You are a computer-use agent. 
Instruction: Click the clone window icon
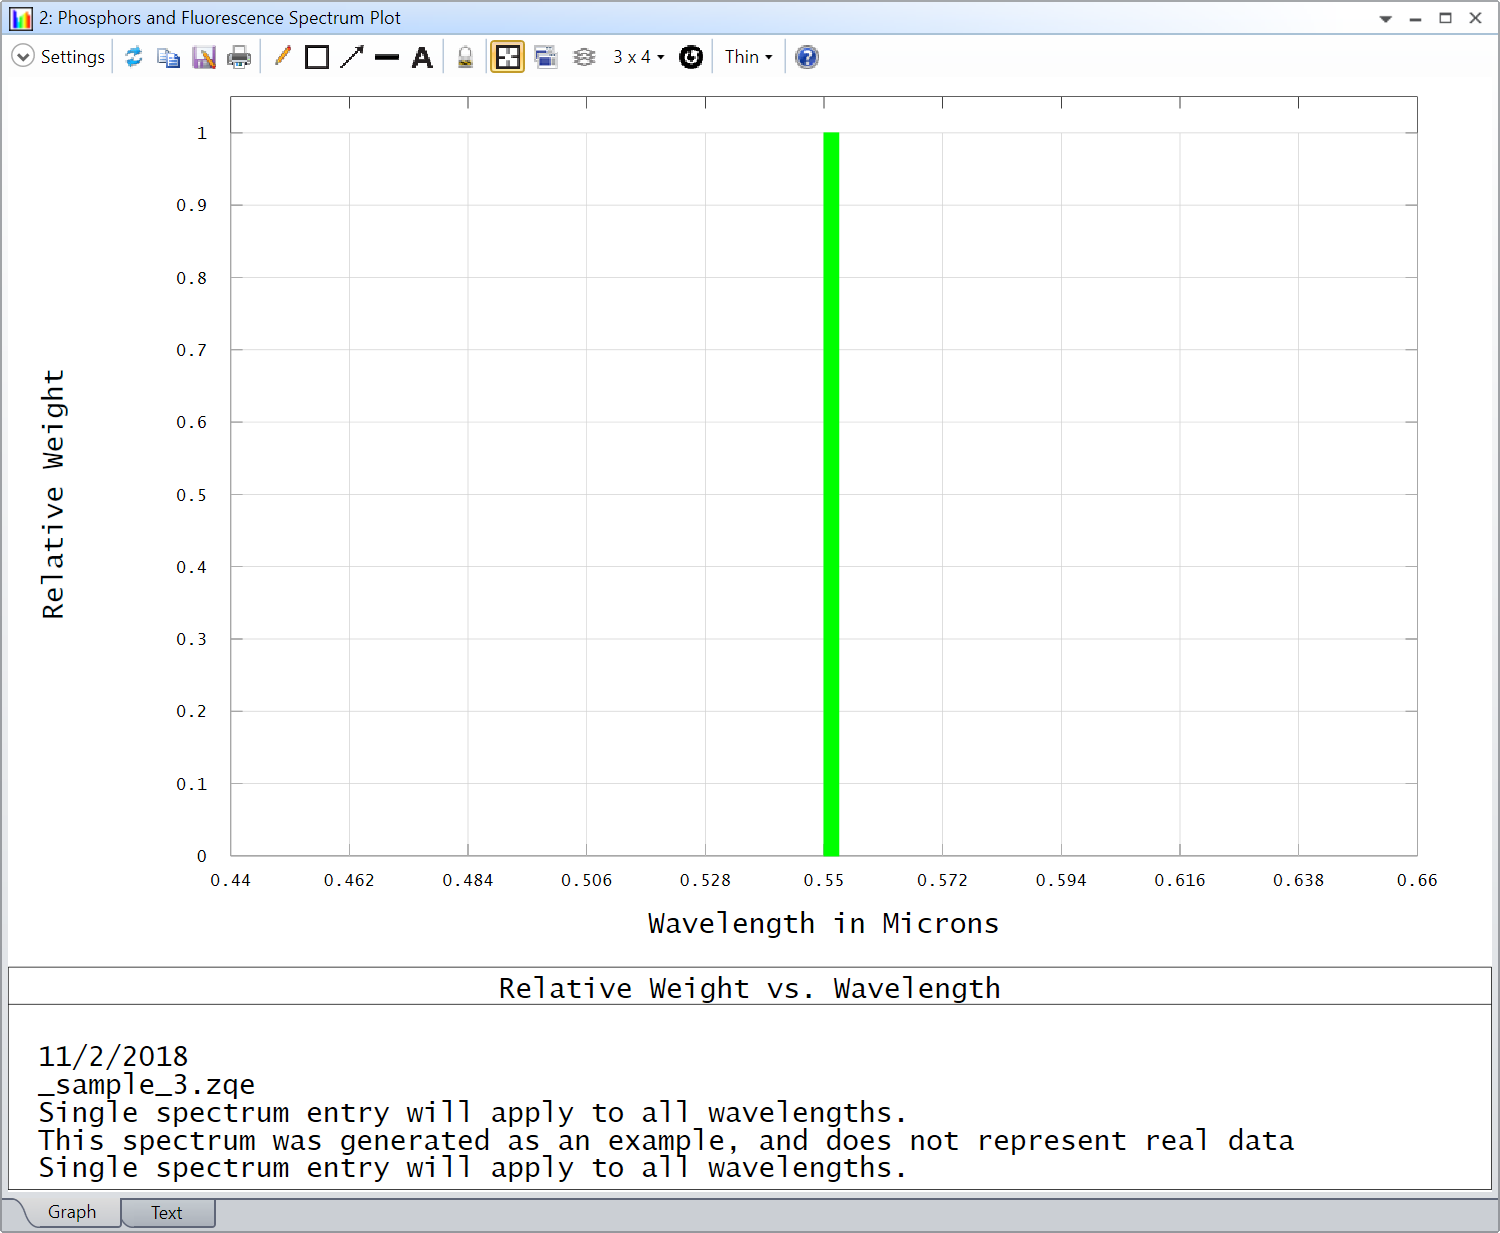pyautogui.click(x=546, y=57)
